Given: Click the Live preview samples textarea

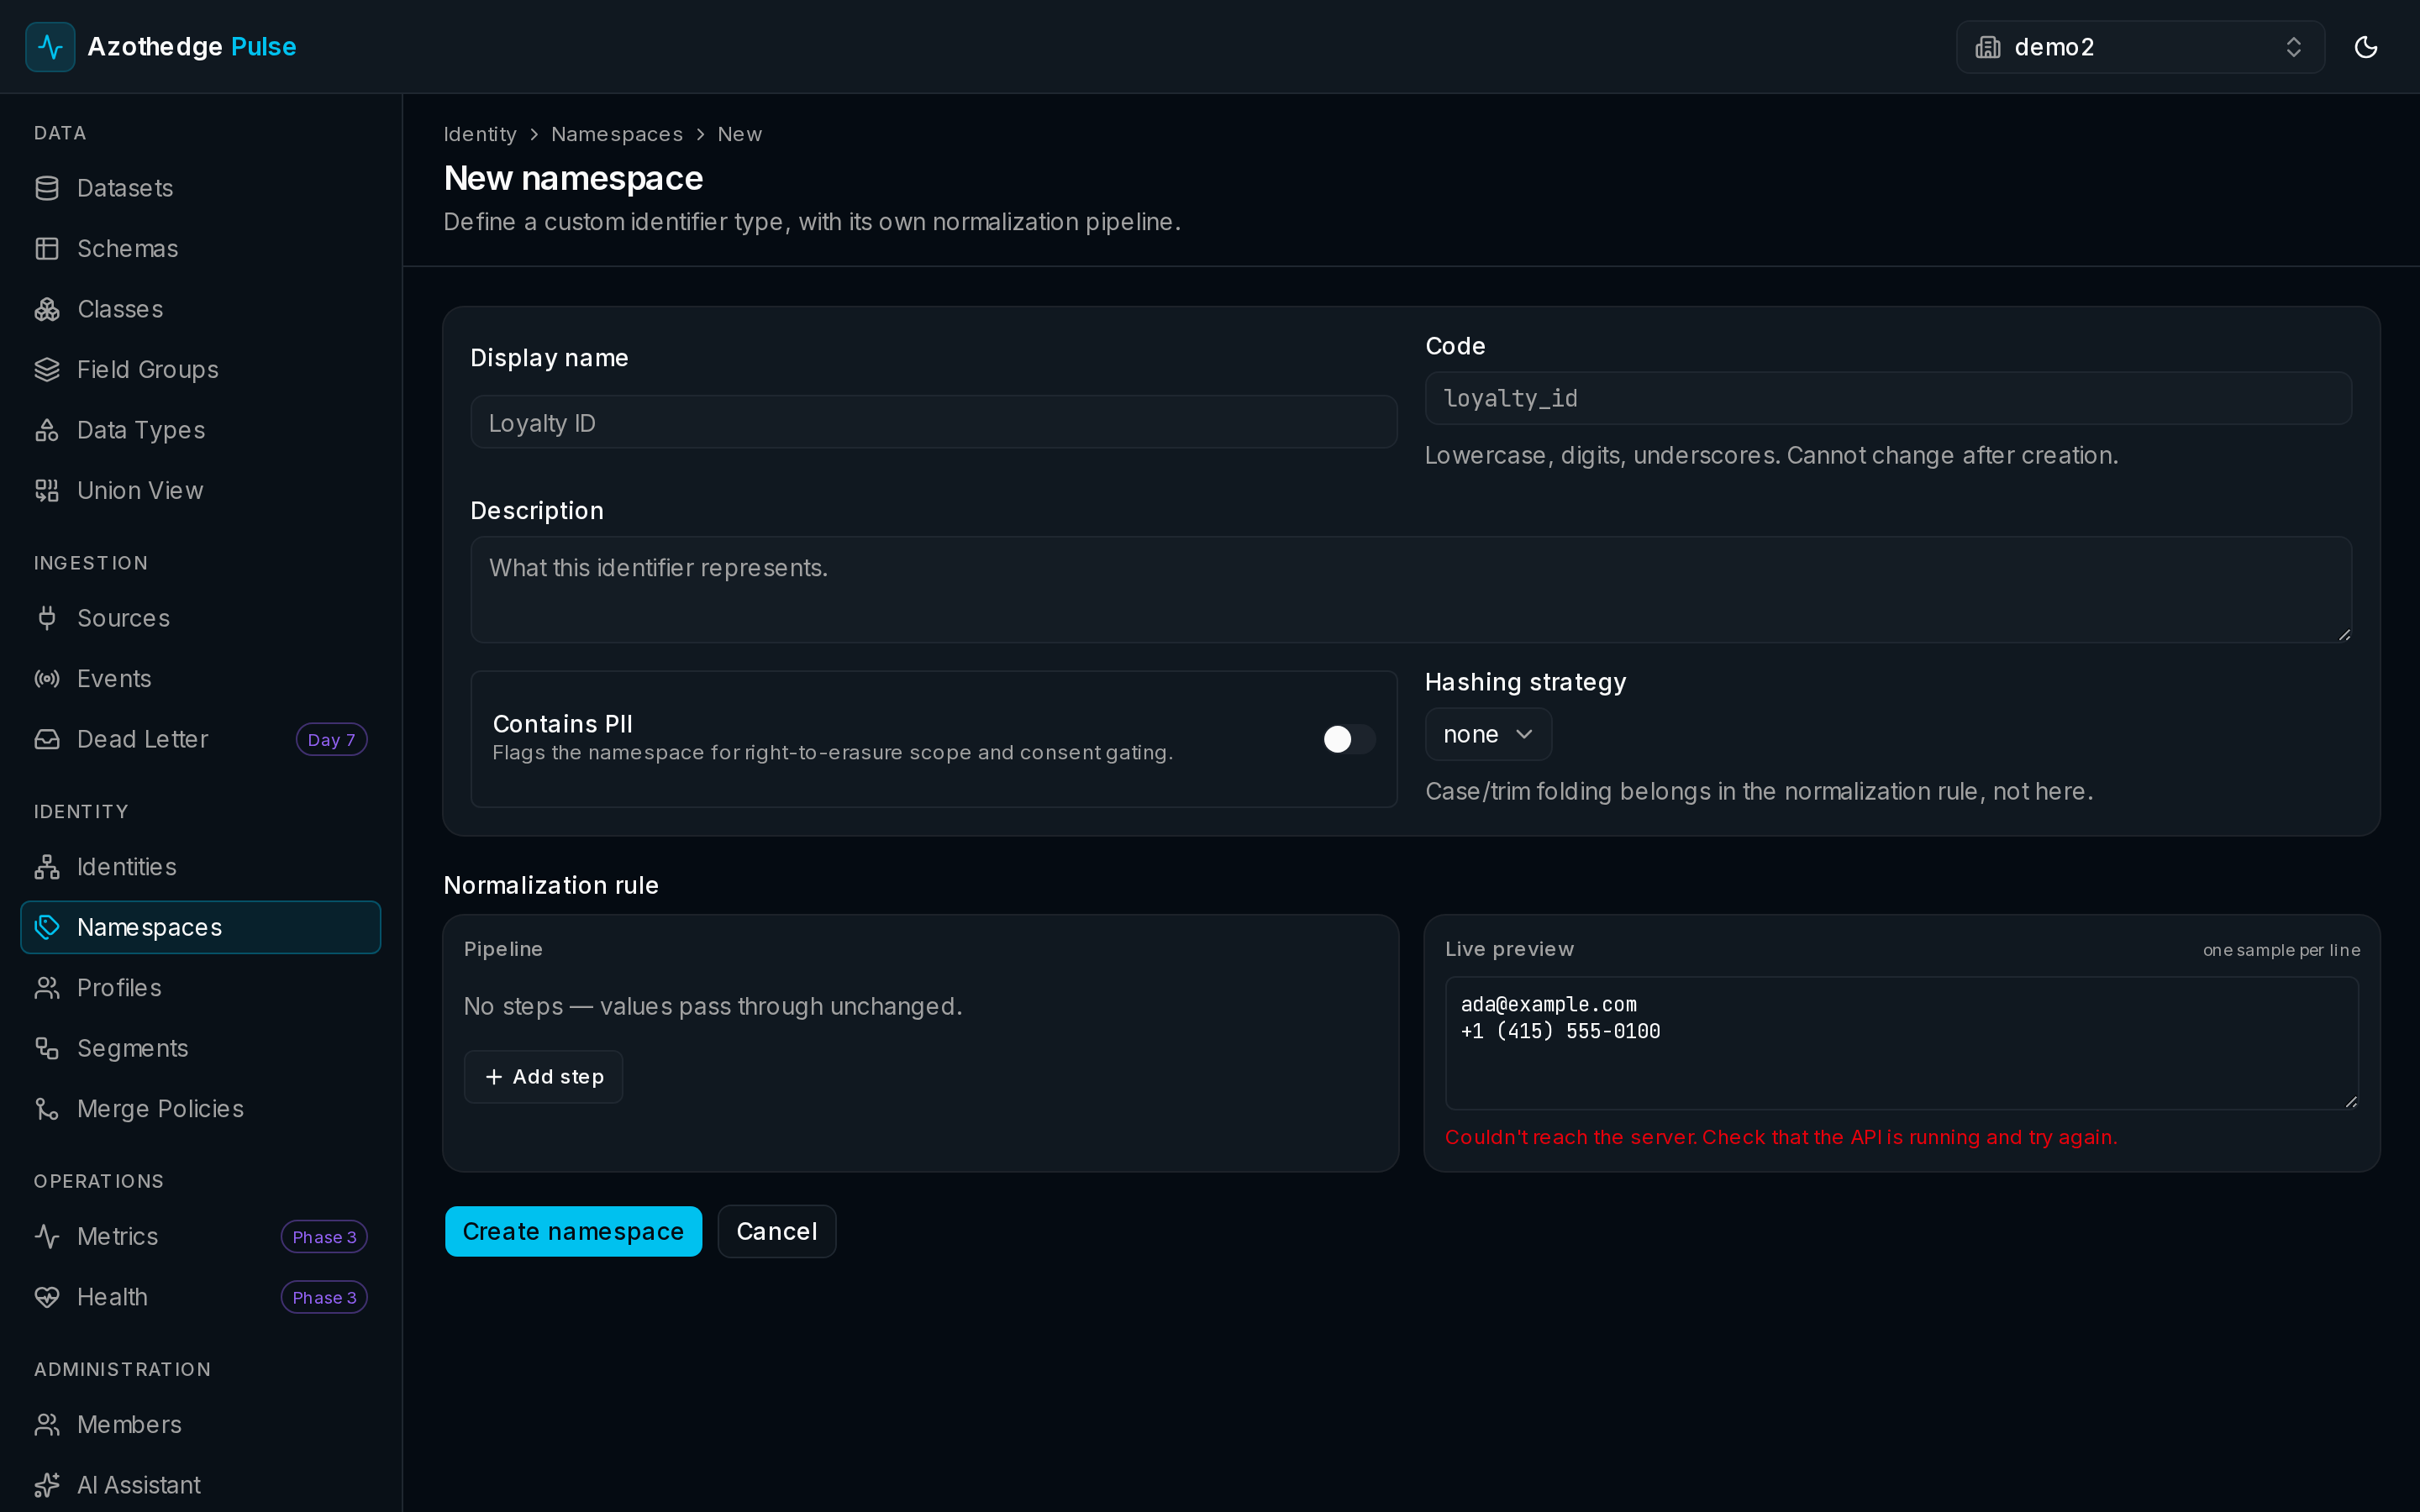Looking at the screenshot, I should 1901,1043.
